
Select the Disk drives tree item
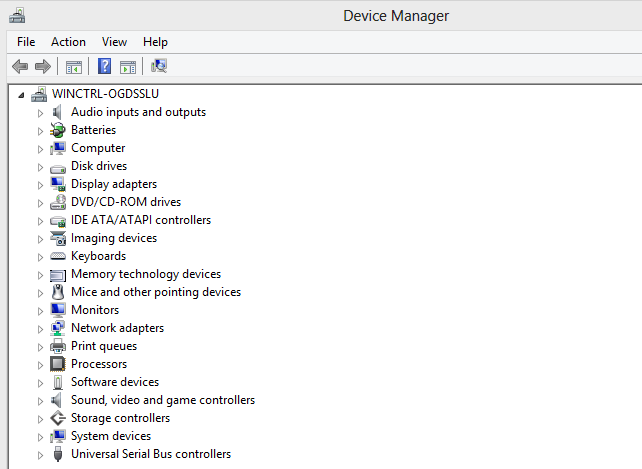pyautogui.click(x=98, y=166)
